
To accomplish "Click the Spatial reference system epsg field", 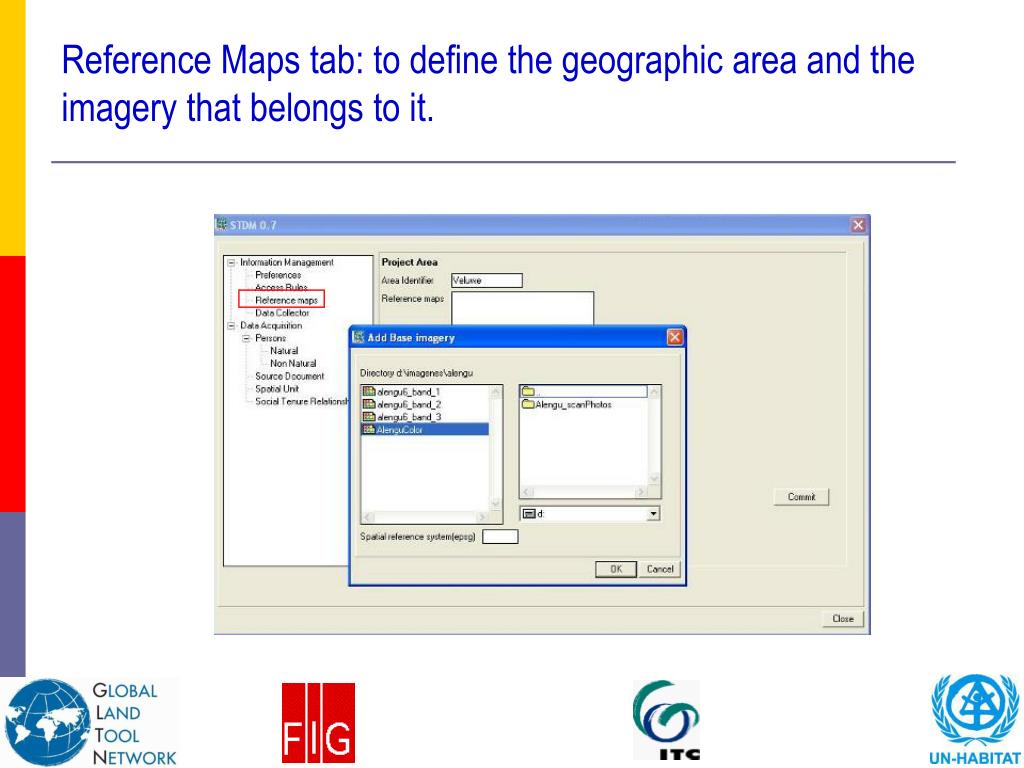I will 500,537.
